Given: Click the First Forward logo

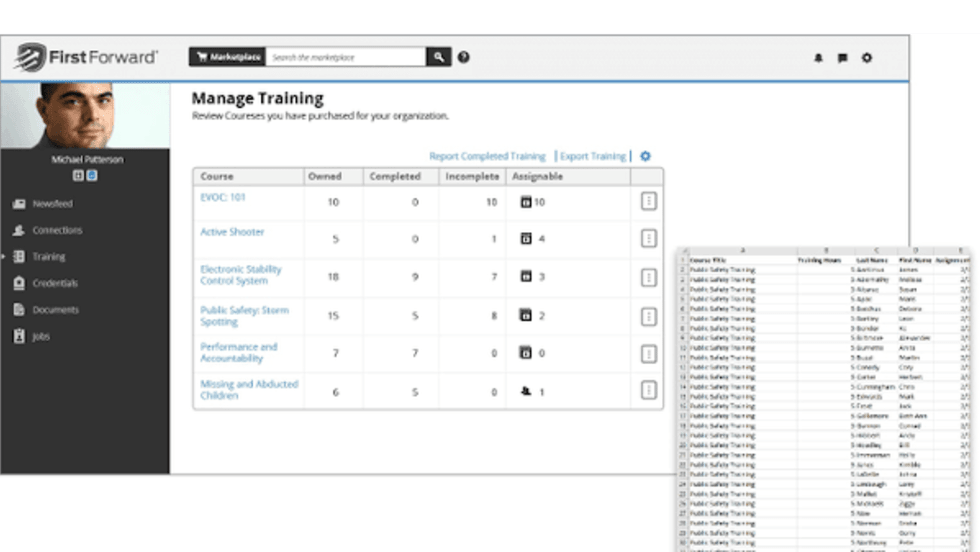Looking at the screenshot, I should (86, 57).
